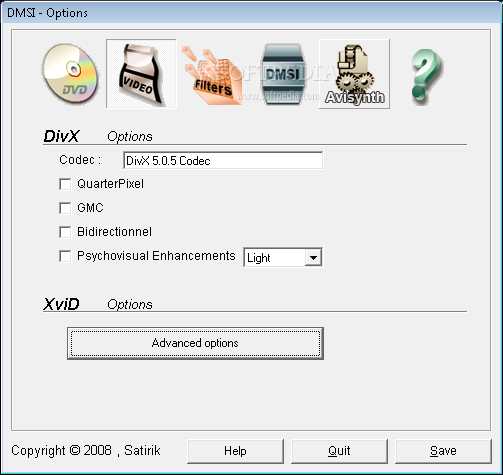The width and height of the screenshot is (503, 475).
Task: Click the 'XviD' section heading
Action: click(x=61, y=304)
